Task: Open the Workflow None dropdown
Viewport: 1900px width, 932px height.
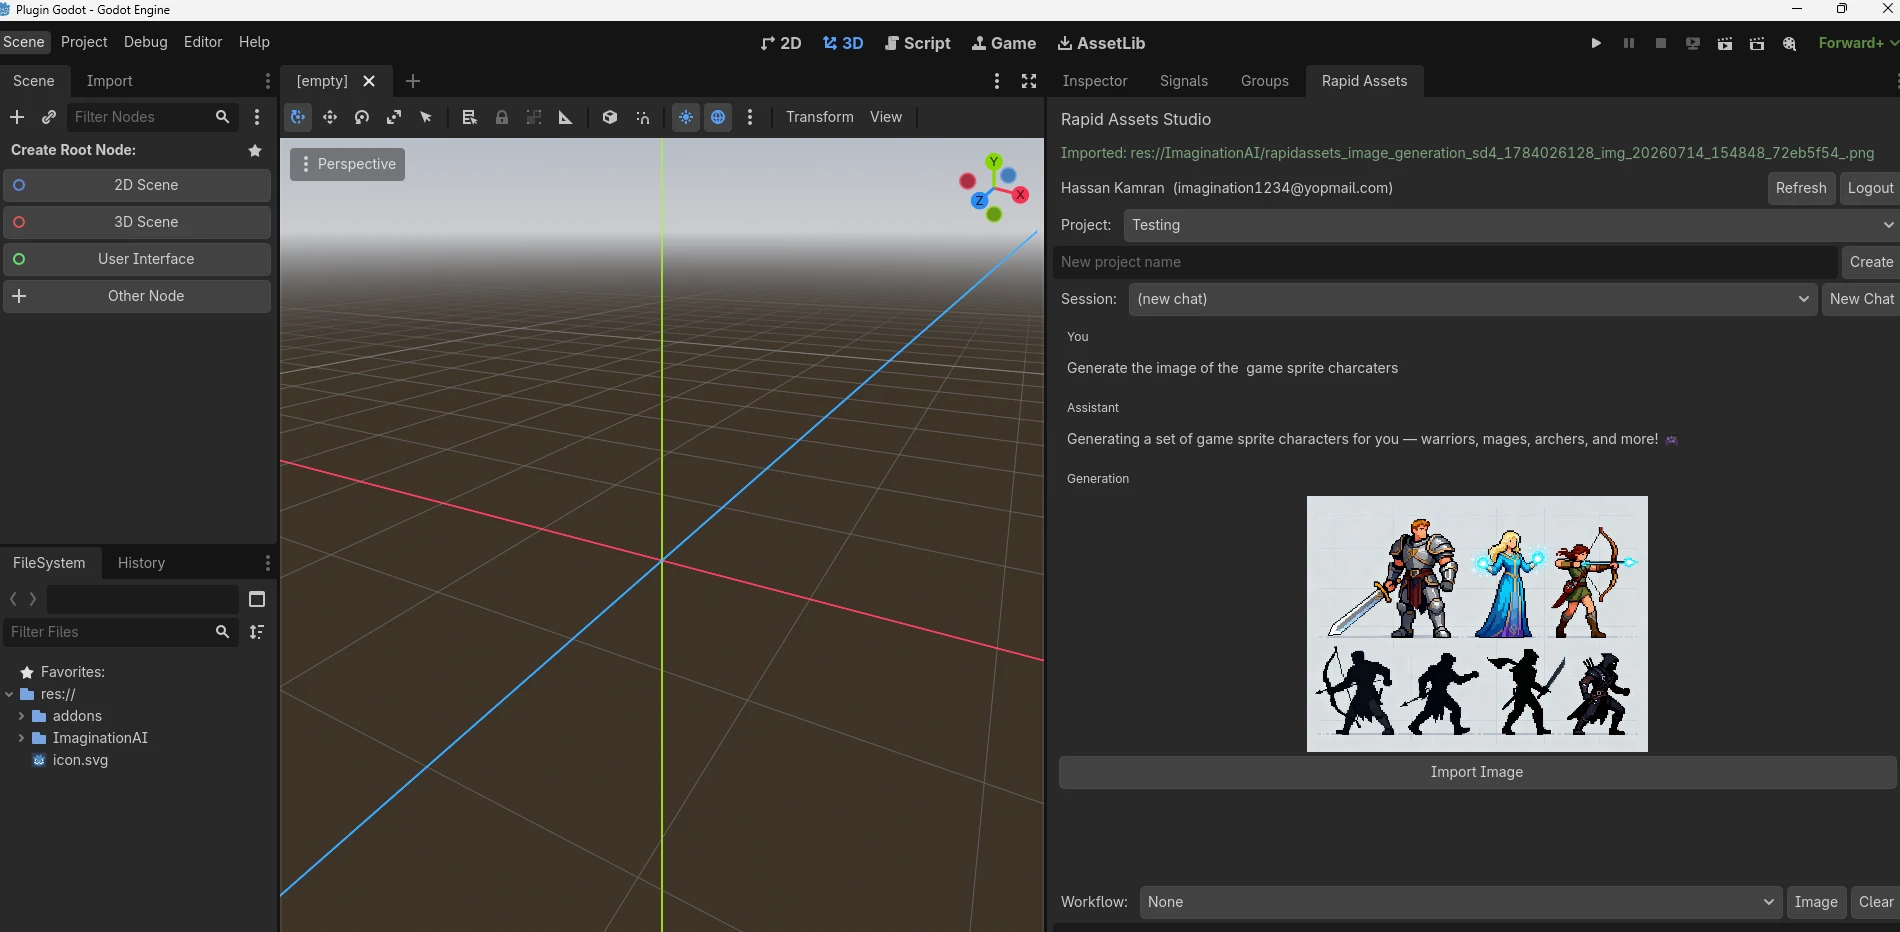Action: pyautogui.click(x=1461, y=902)
